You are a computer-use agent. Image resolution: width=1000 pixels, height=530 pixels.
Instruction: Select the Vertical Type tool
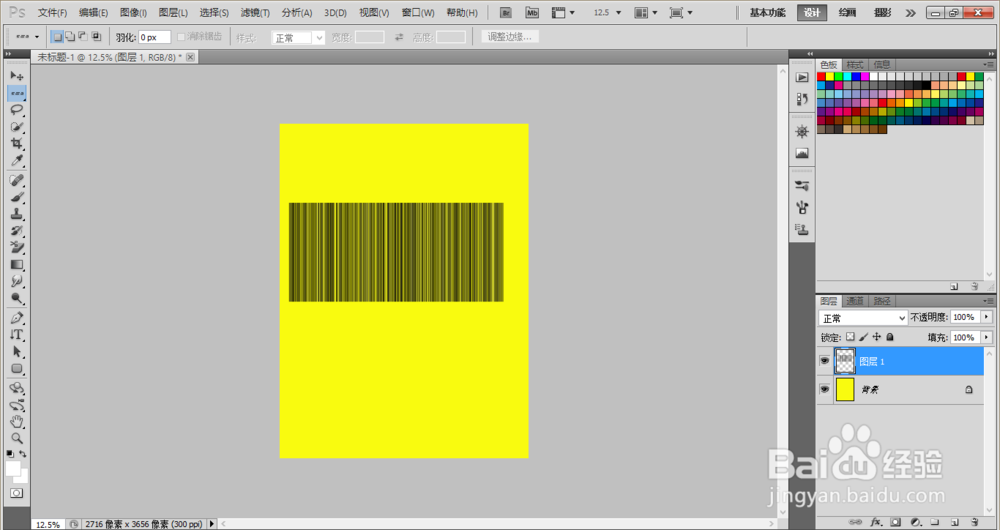point(17,334)
